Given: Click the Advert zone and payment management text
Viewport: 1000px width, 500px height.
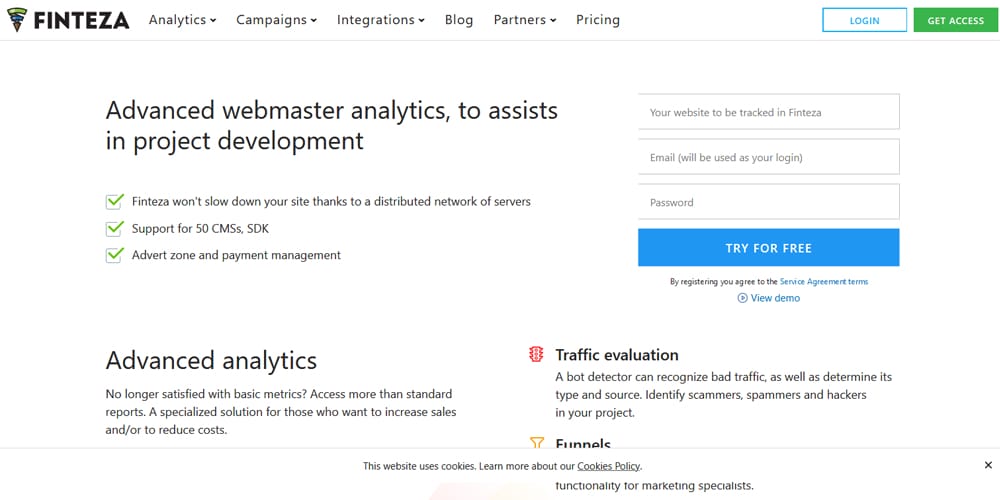Looking at the screenshot, I should pyautogui.click(x=236, y=255).
